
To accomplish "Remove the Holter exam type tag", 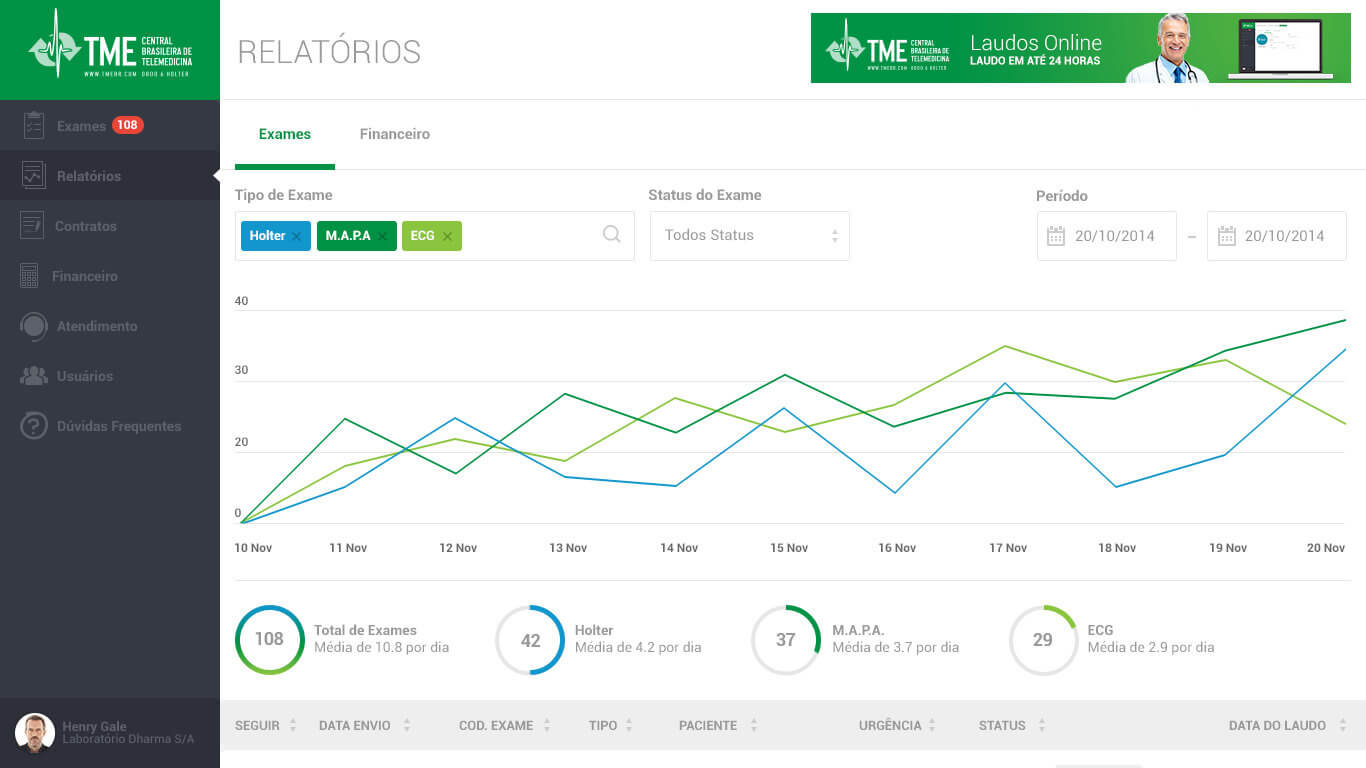I will click(296, 236).
